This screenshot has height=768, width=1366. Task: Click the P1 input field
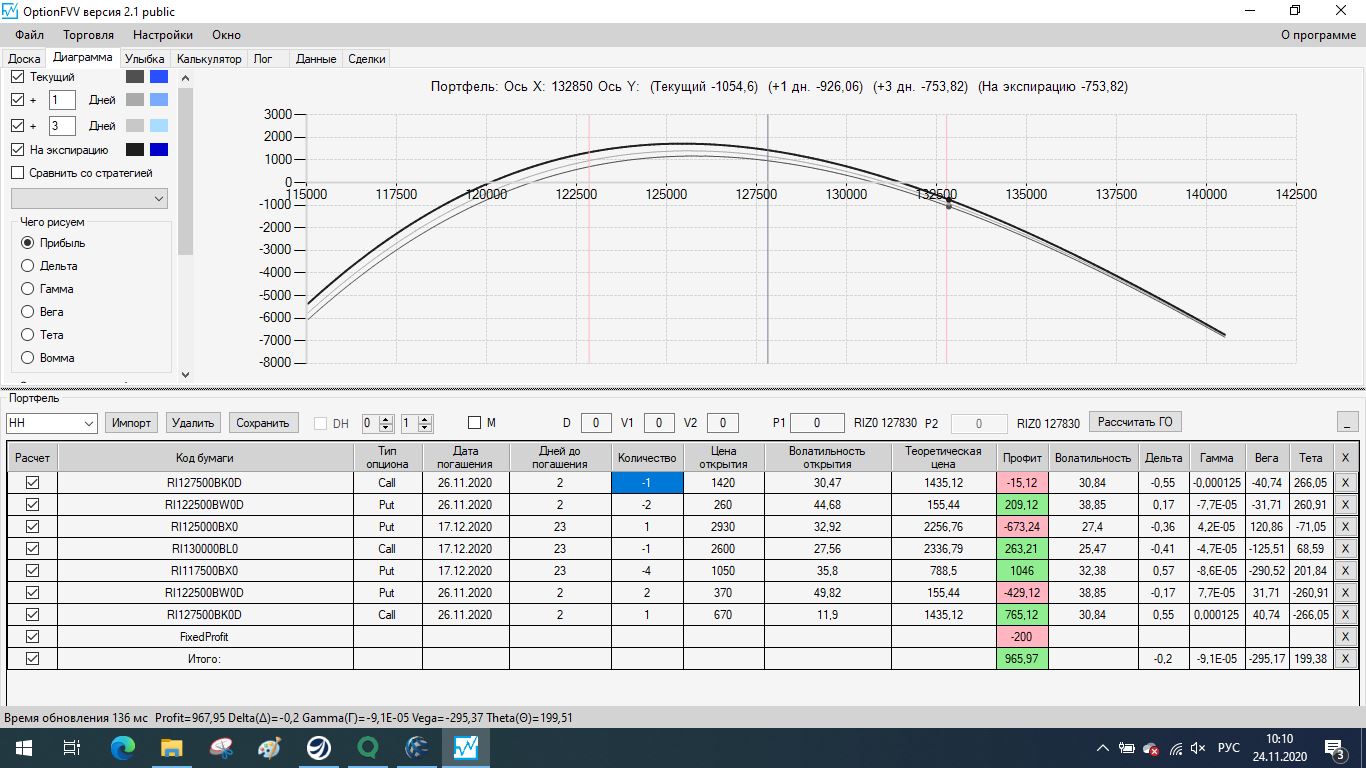click(817, 423)
